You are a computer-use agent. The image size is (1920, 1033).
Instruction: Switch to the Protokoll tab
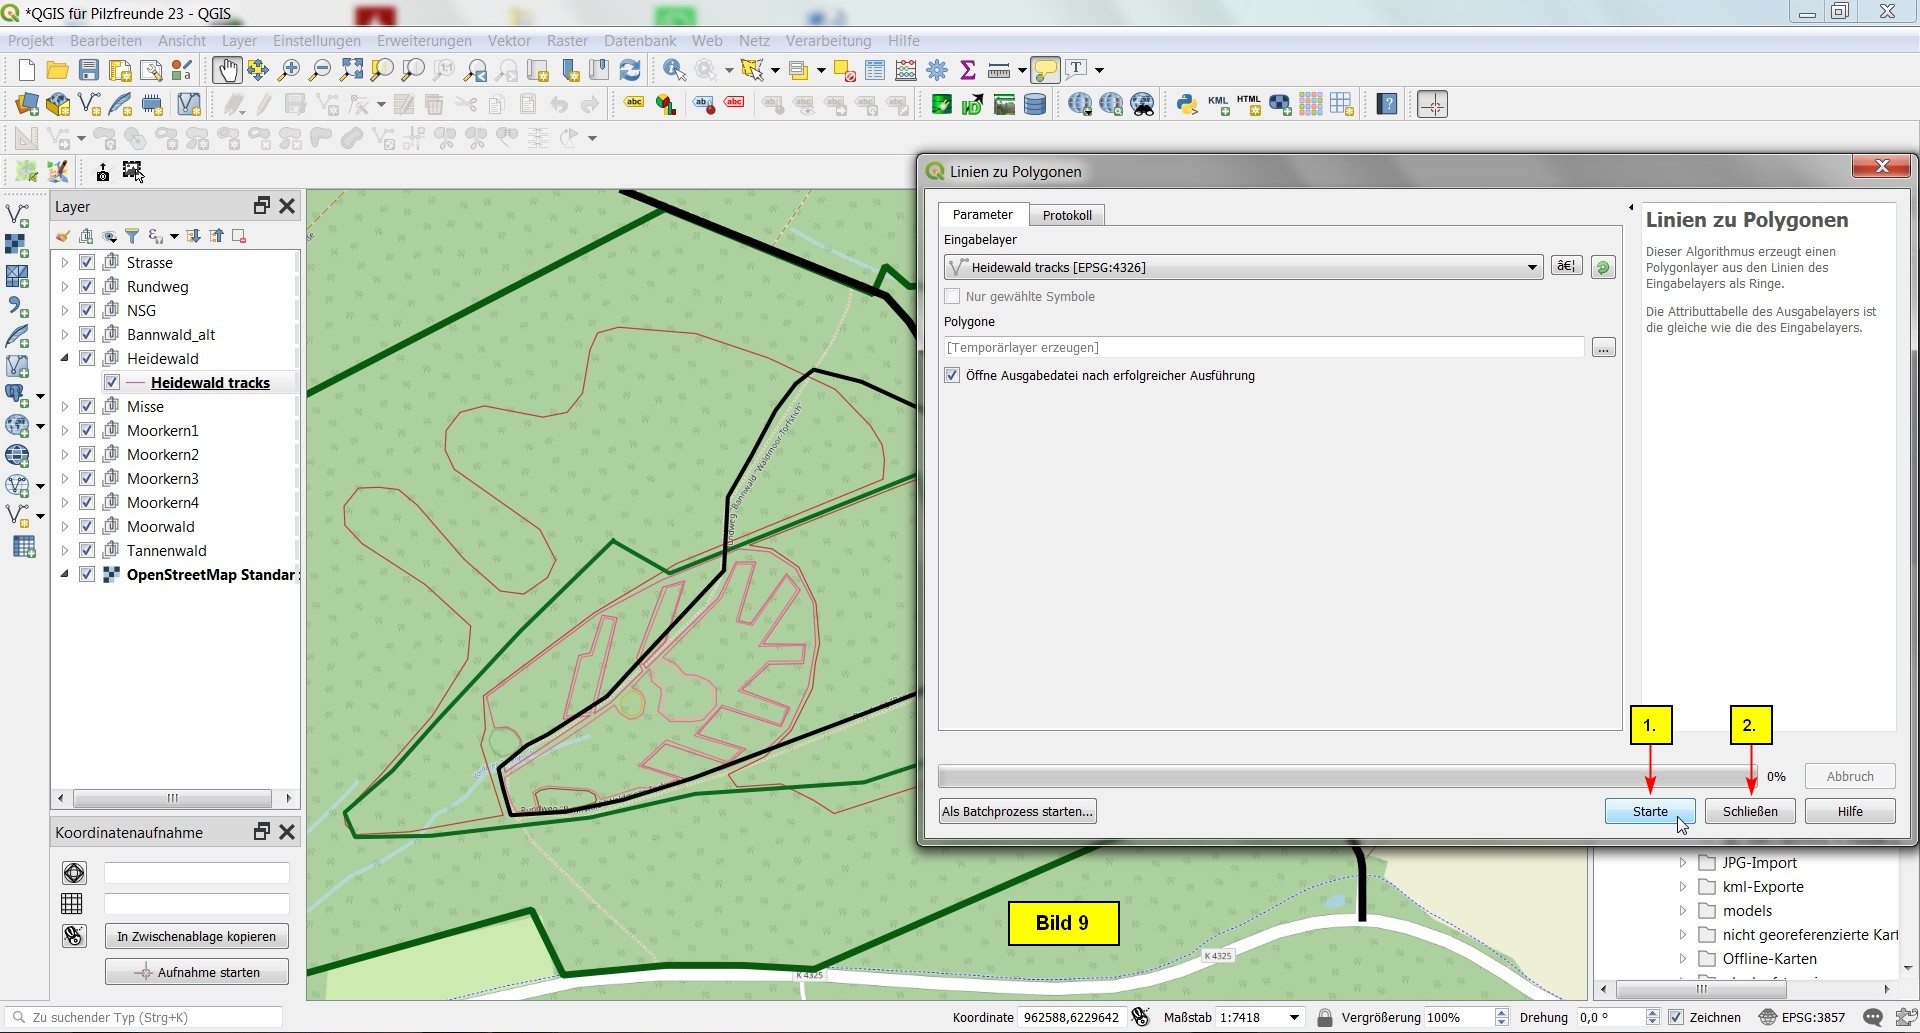click(1066, 215)
